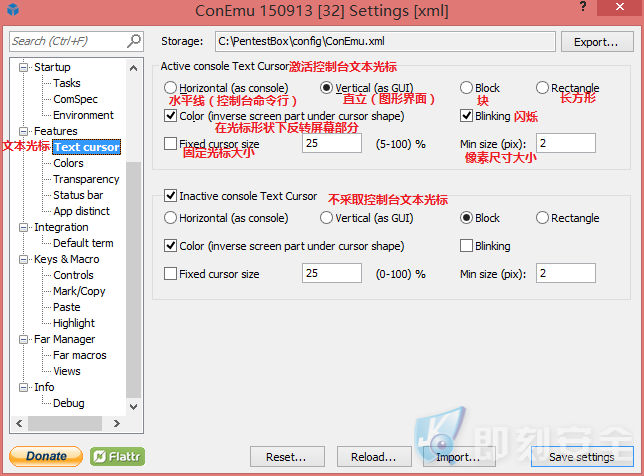Collapse the Features tree node
644x476 pixels.
coord(24,131)
